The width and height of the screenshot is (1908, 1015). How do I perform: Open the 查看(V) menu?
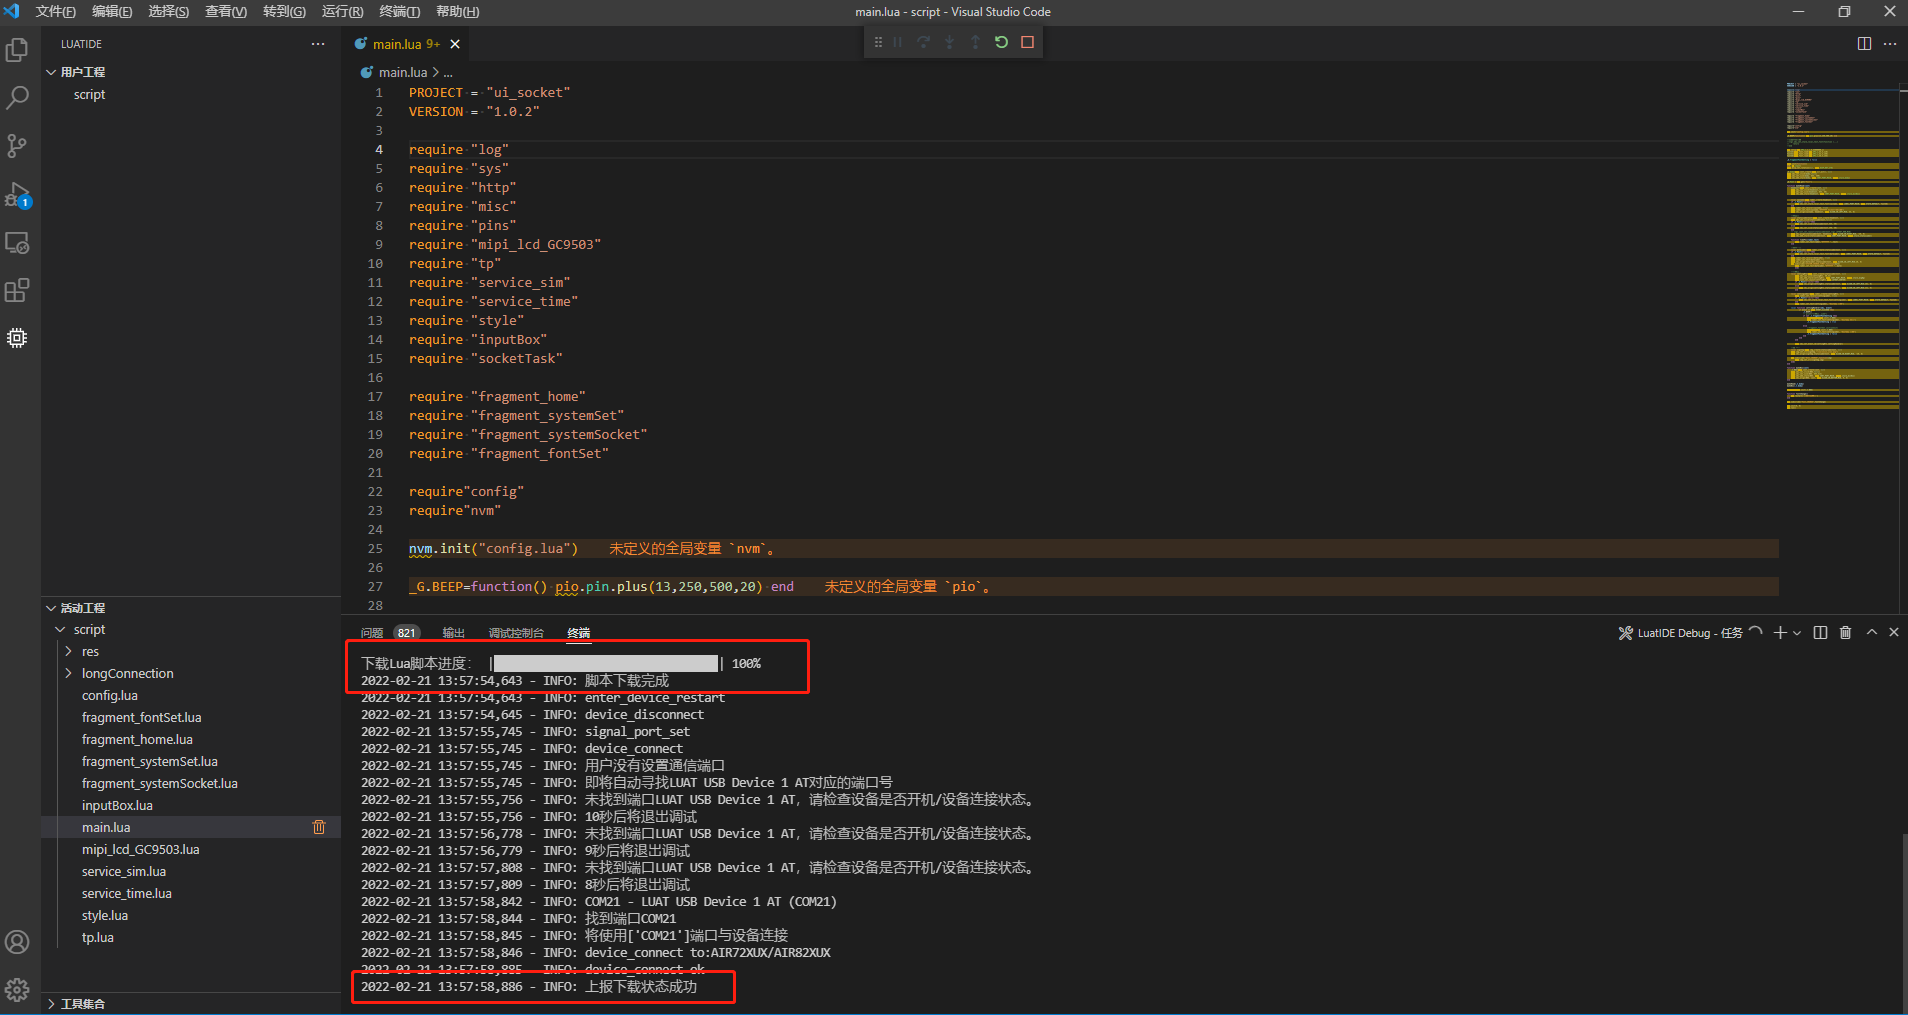click(x=226, y=12)
